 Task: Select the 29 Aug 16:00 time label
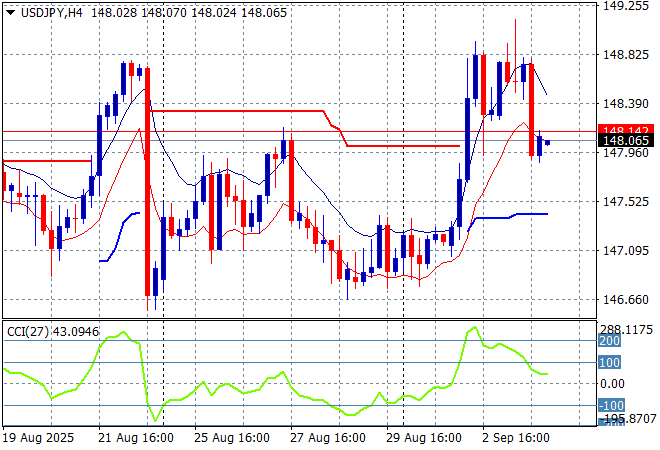pyautogui.click(x=424, y=438)
